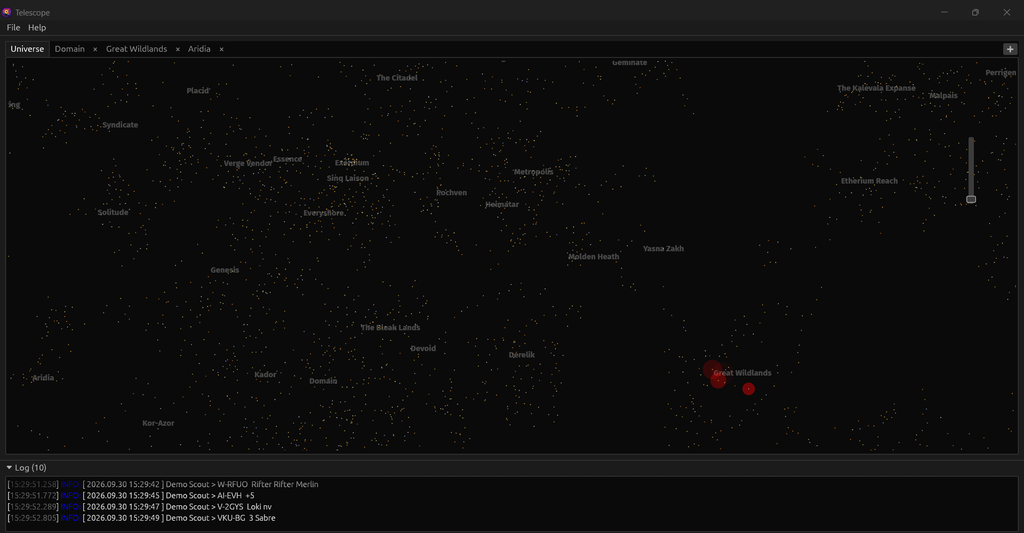
Task: Select the Kor-Azor region label
Action: [158, 423]
